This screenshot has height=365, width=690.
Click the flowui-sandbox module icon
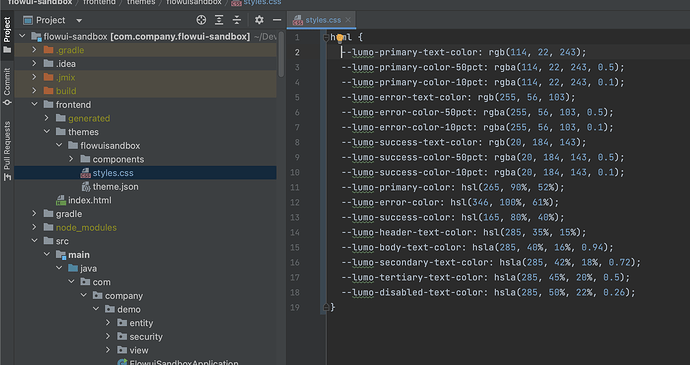point(36,37)
